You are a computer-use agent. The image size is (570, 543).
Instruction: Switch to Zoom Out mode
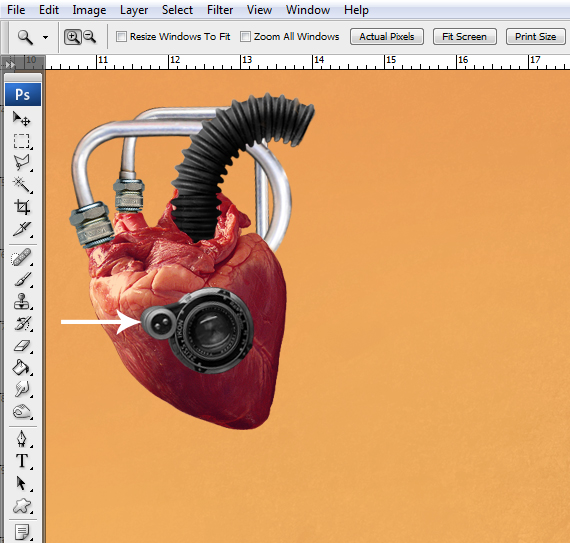(89, 37)
